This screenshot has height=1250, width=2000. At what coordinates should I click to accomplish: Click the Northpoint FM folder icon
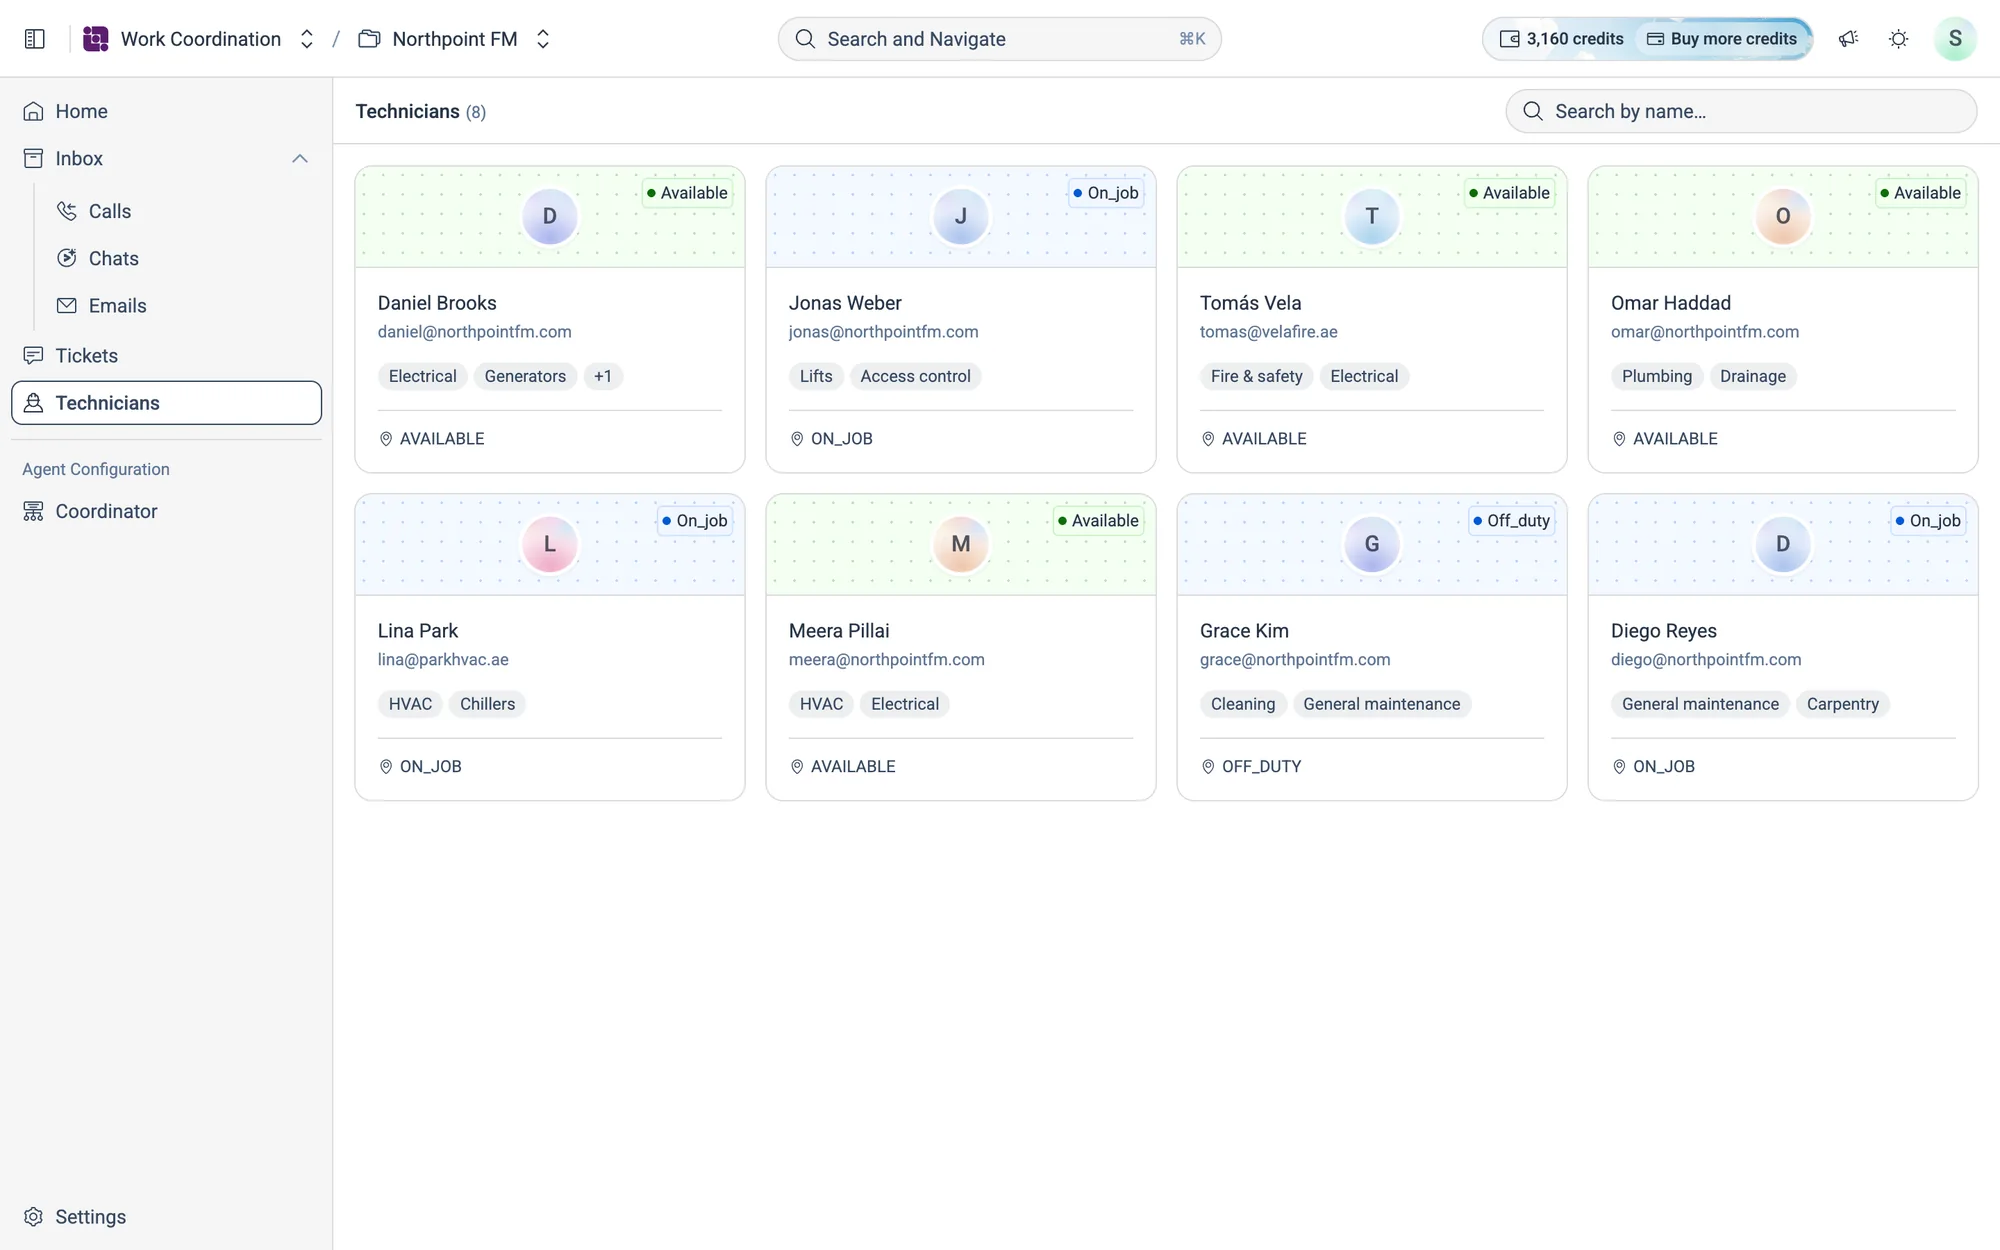tap(369, 39)
